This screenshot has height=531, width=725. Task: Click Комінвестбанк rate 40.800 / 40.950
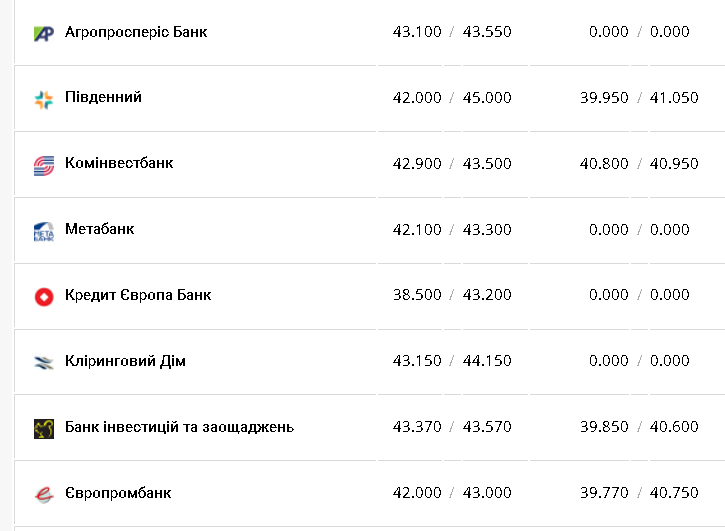[638, 164]
